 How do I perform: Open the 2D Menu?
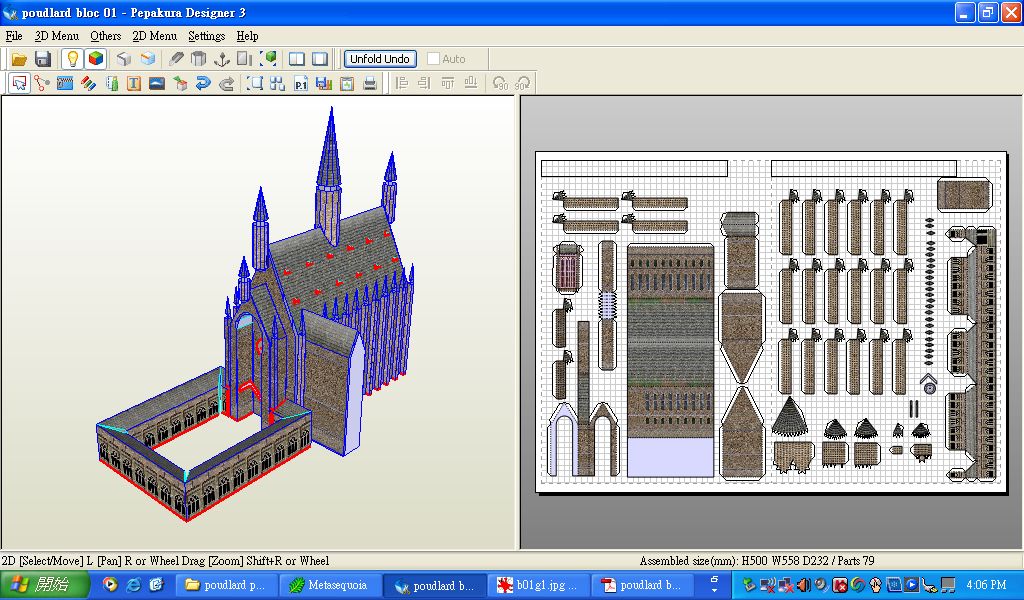click(155, 36)
